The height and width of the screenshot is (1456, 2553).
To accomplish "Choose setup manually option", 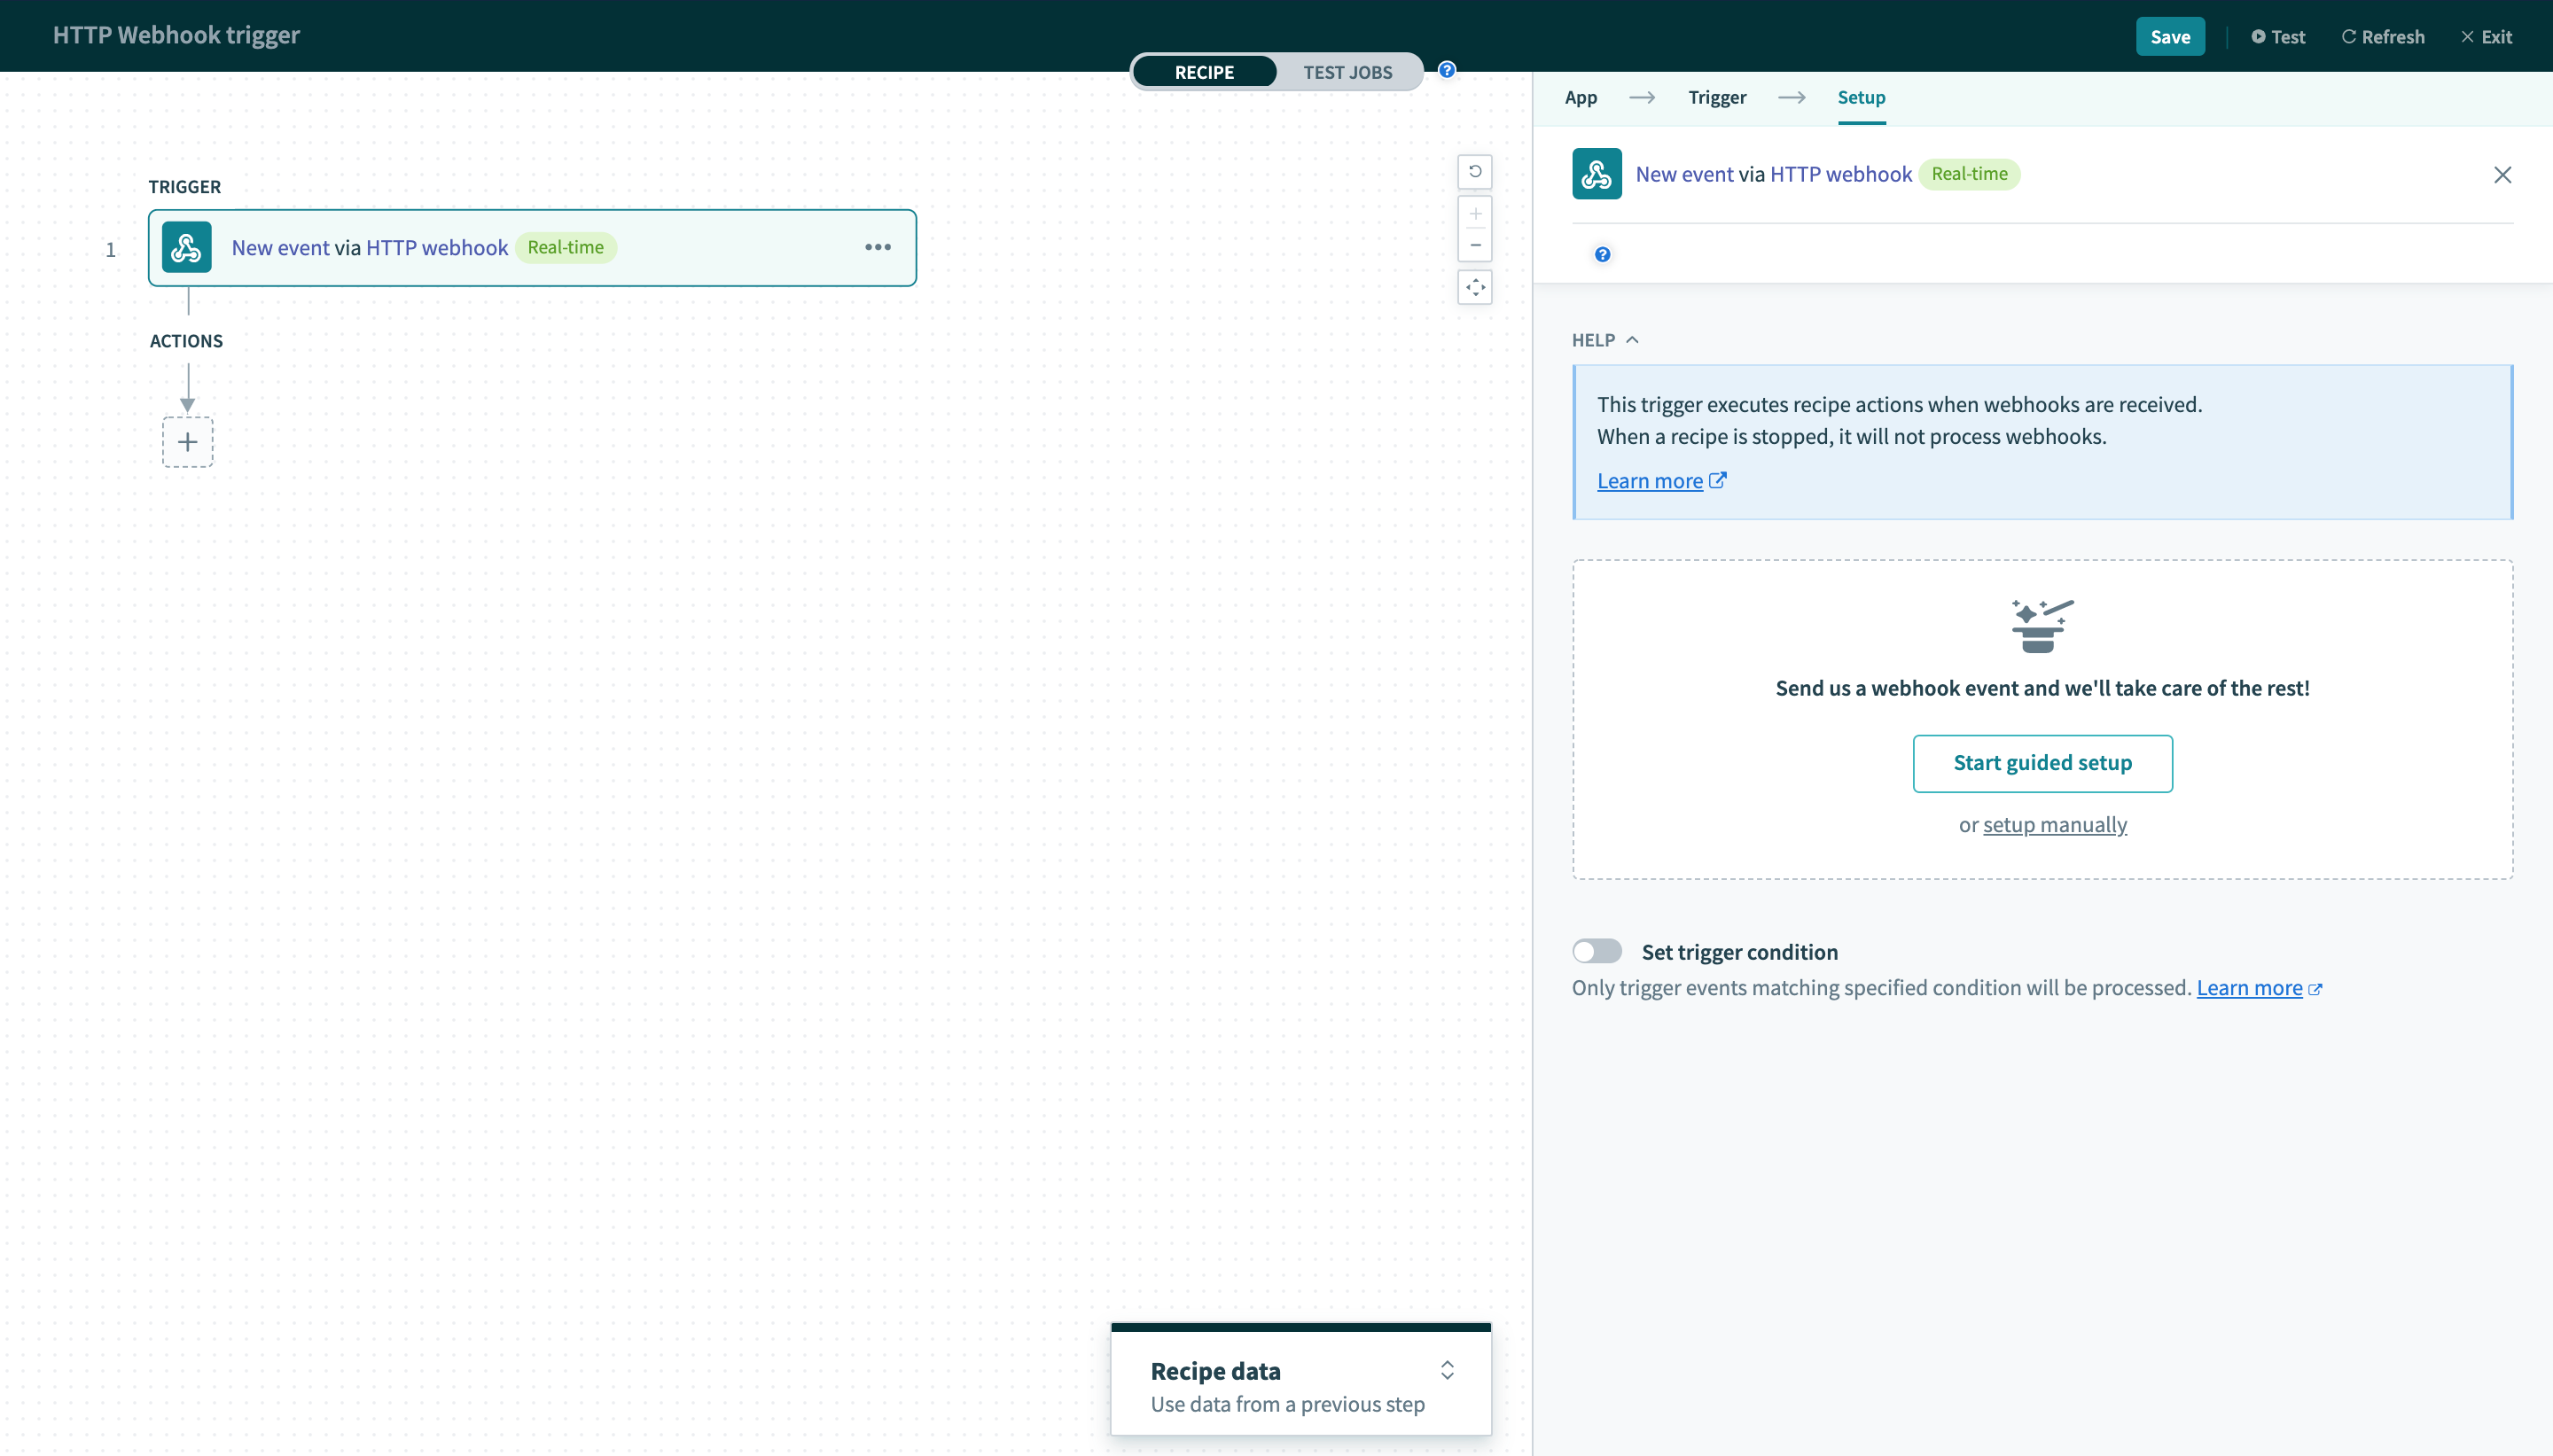I will tap(2055, 824).
